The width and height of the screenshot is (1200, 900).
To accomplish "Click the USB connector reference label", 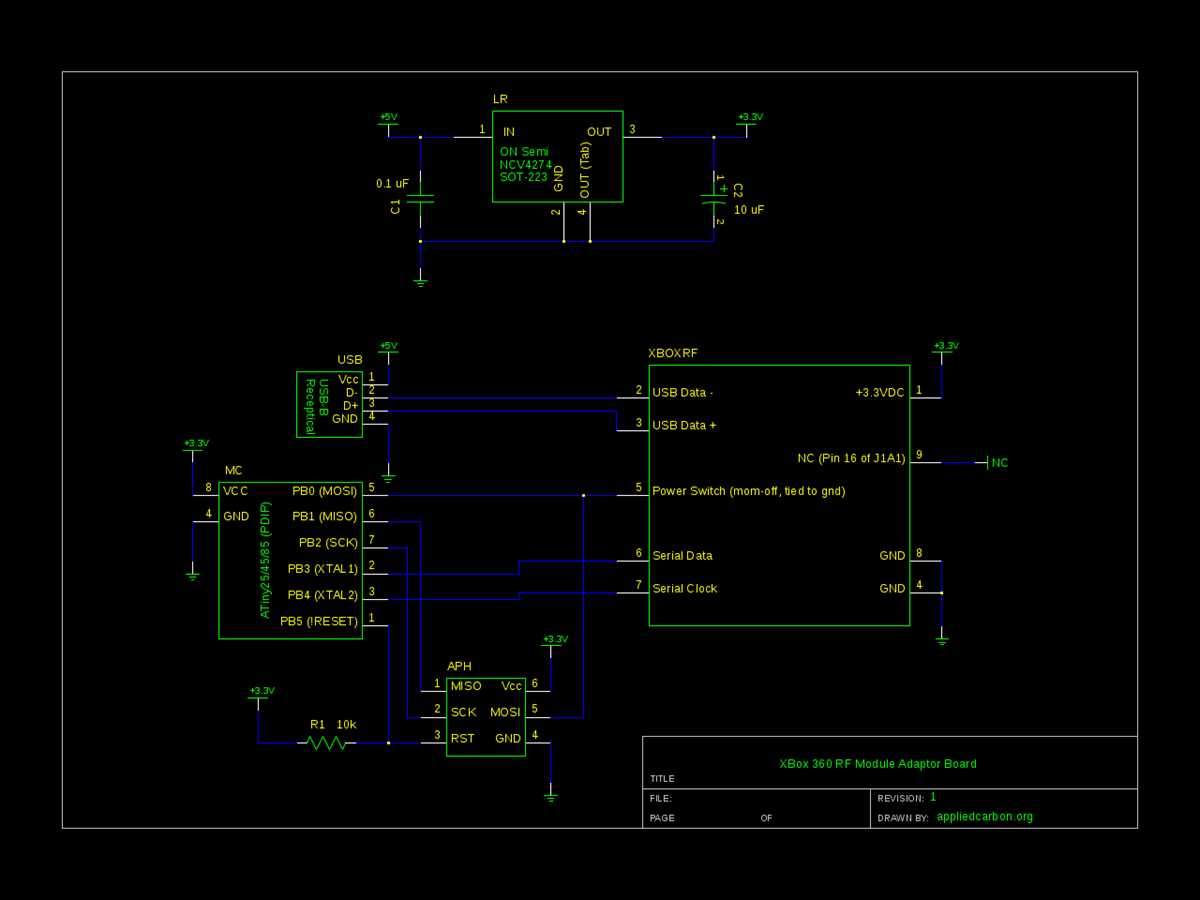I will coord(350,360).
